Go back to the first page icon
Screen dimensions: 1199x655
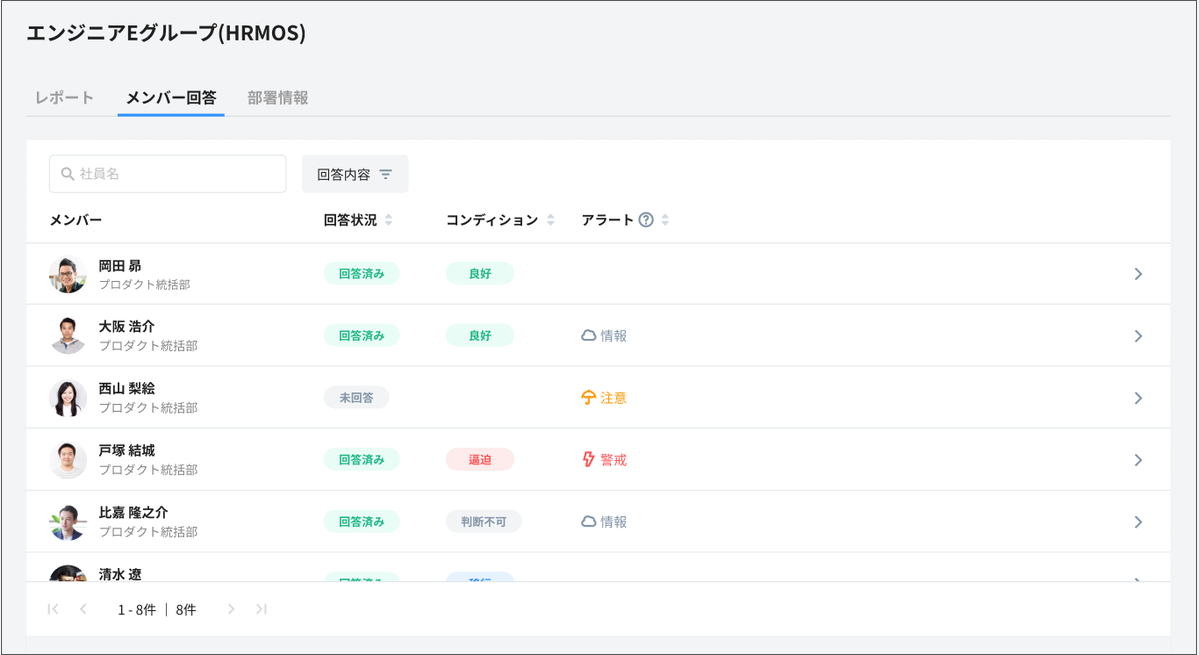pos(52,608)
